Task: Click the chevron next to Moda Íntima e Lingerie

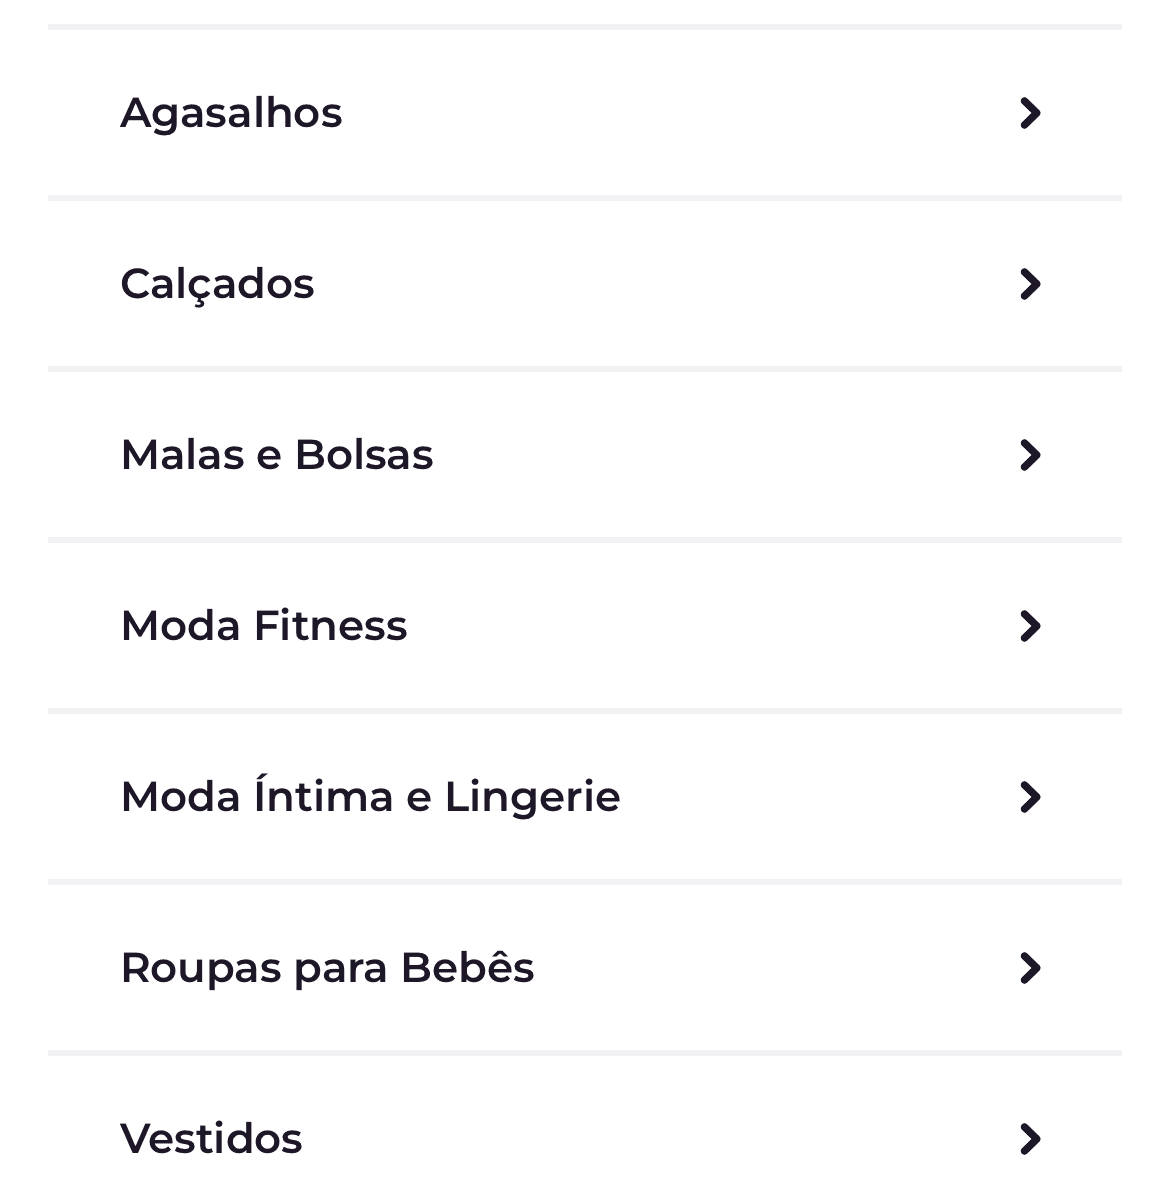Action: [x=1030, y=797]
